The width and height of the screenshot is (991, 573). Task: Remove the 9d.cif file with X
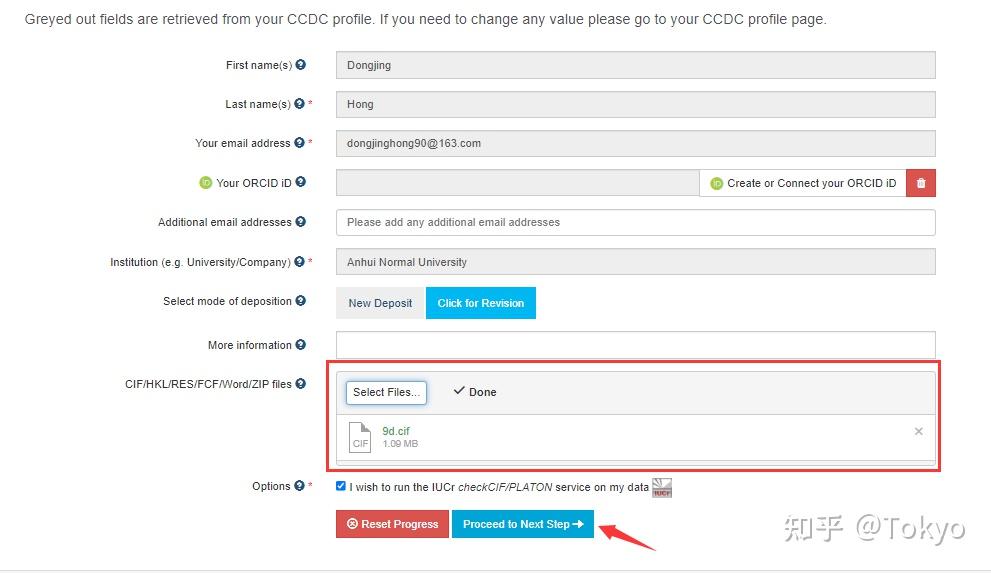pyautogui.click(x=919, y=432)
